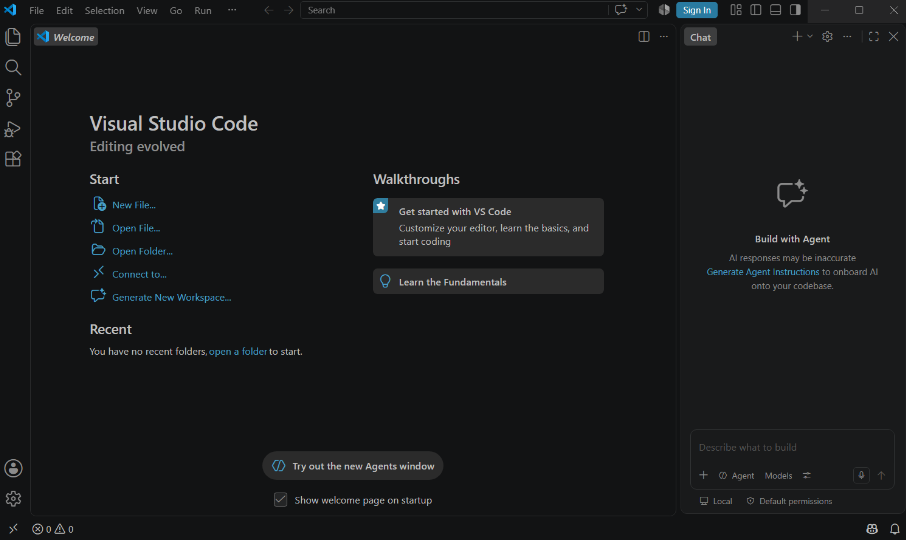Try out the new Agents window
Viewport: 906px width, 540px height.
click(x=352, y=465)
